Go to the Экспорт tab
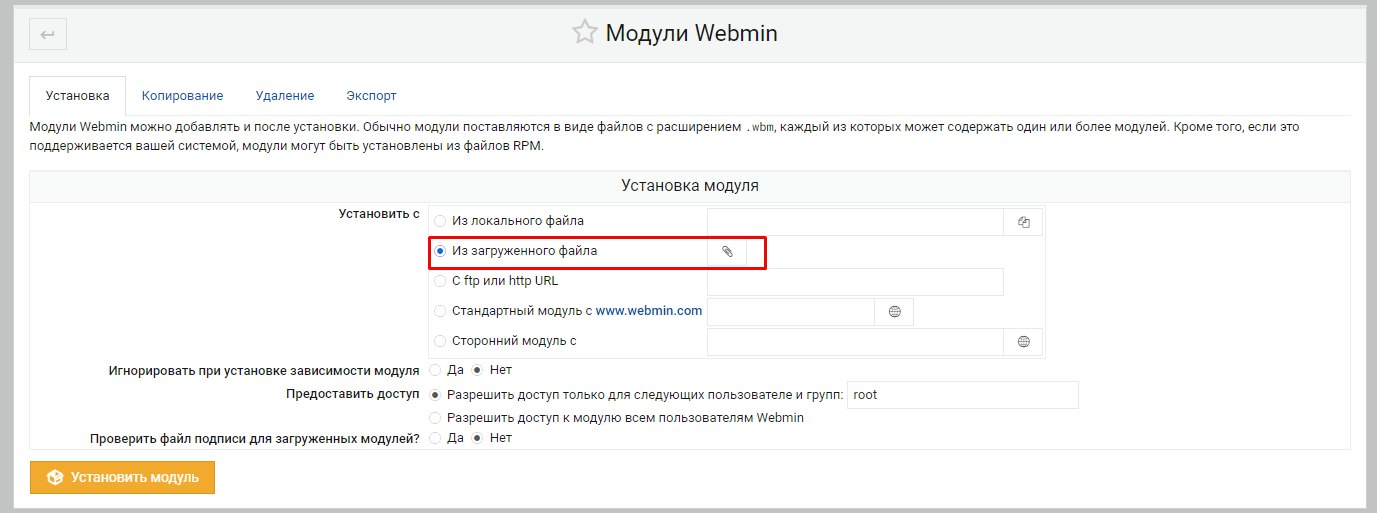This screenshot has height=513, width=1377. coord(371,96)
